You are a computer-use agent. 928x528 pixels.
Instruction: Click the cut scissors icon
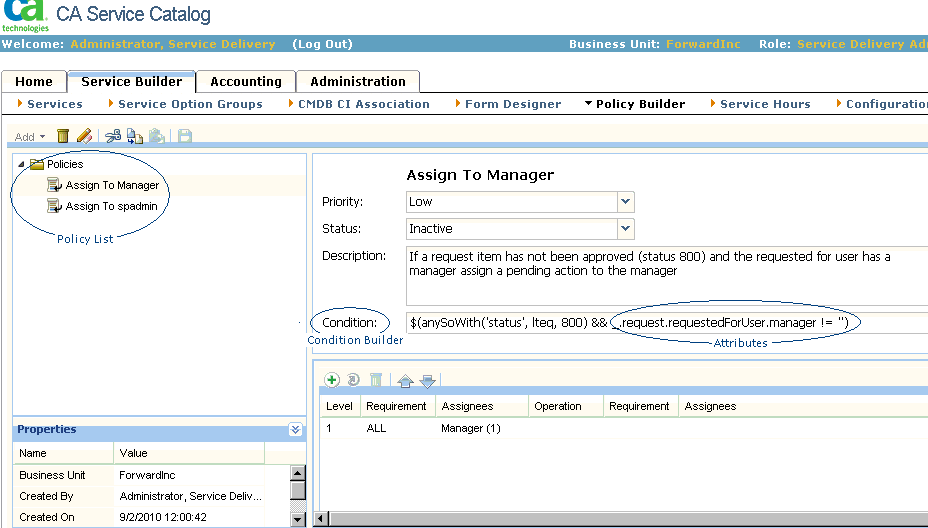coord(113,136)
